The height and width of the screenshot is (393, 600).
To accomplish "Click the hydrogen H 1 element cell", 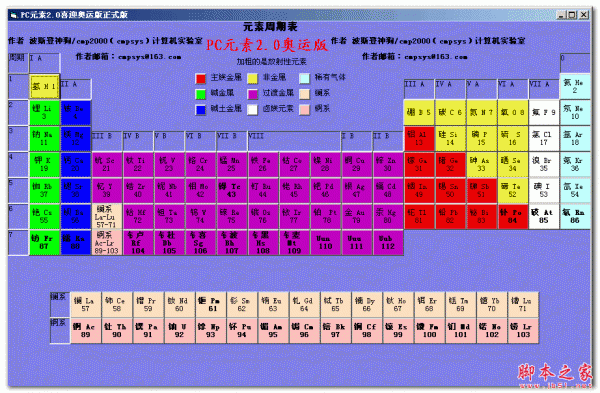I will coord(44,86).
